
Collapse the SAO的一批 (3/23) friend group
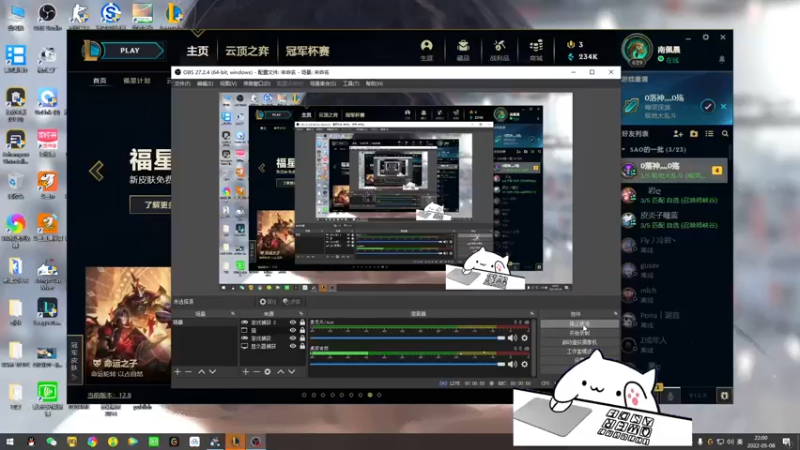click(x=623, y=149)
